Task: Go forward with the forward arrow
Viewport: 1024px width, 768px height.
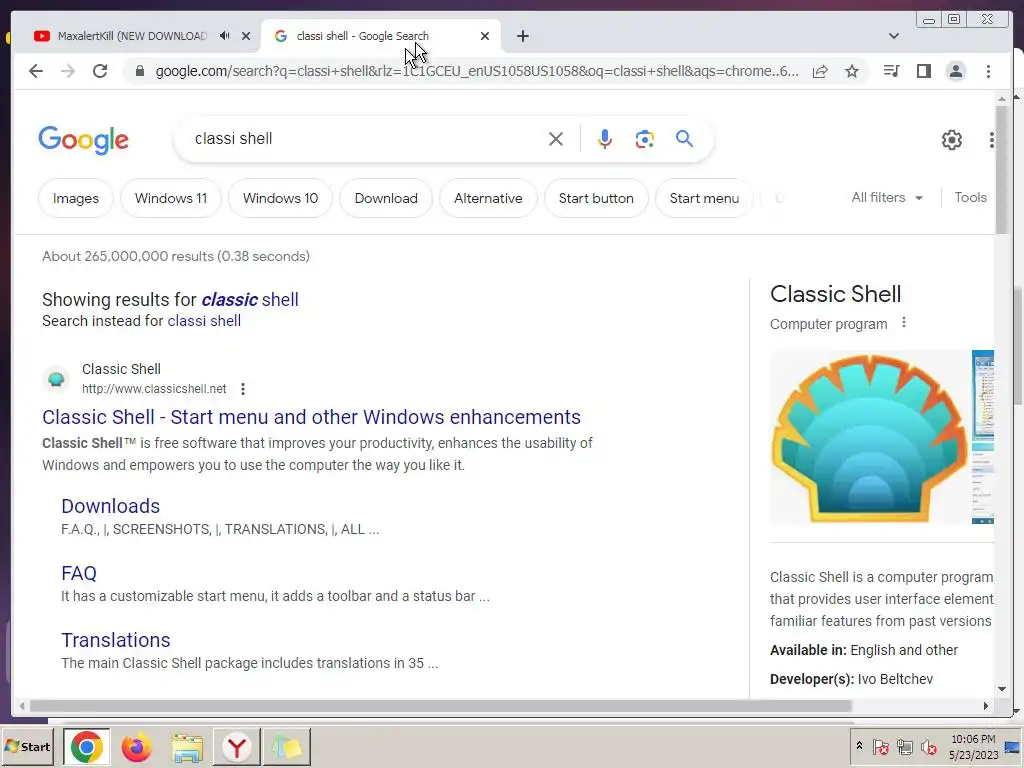Action: 68,71
